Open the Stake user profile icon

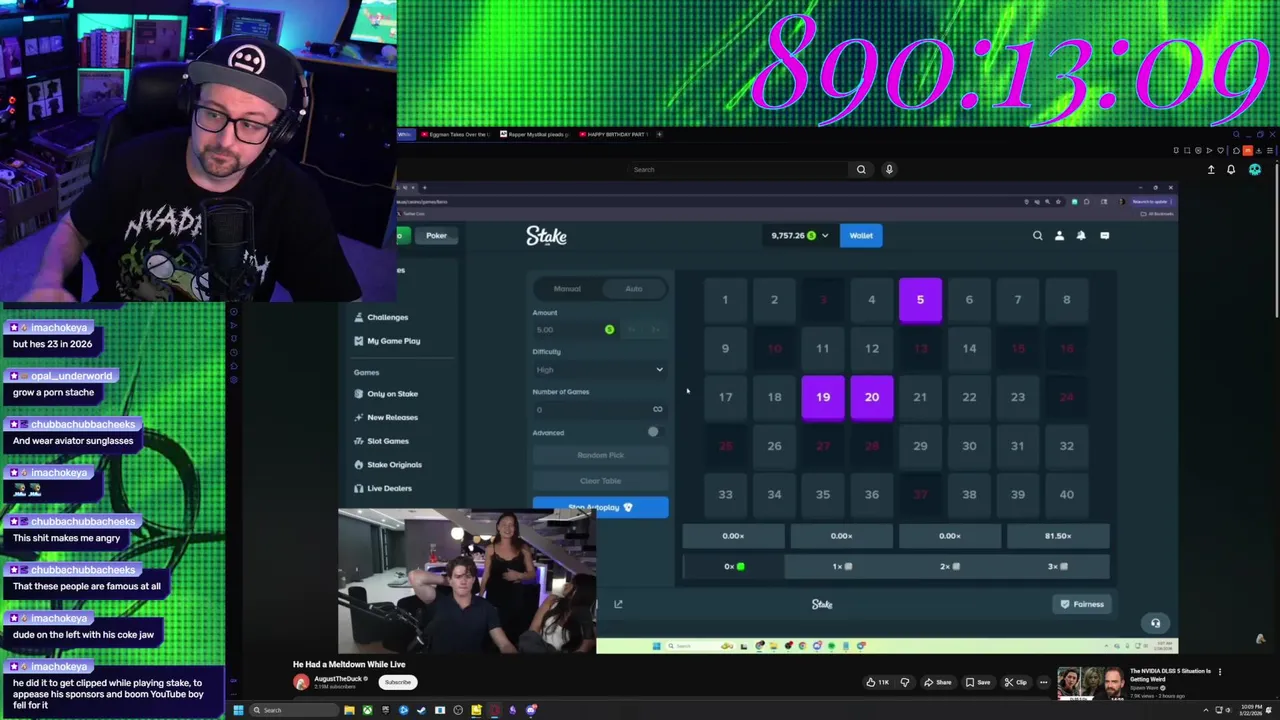coord(1059,236)
